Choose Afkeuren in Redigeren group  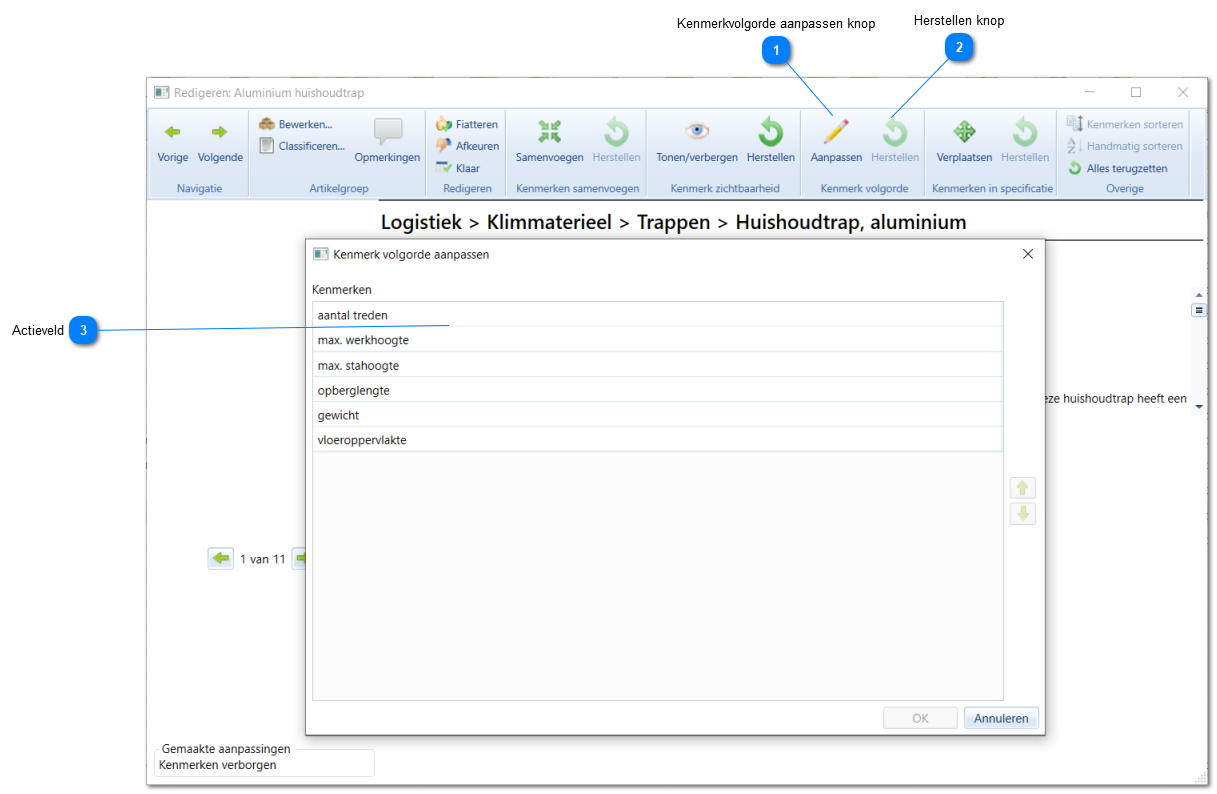coord(467,146)
